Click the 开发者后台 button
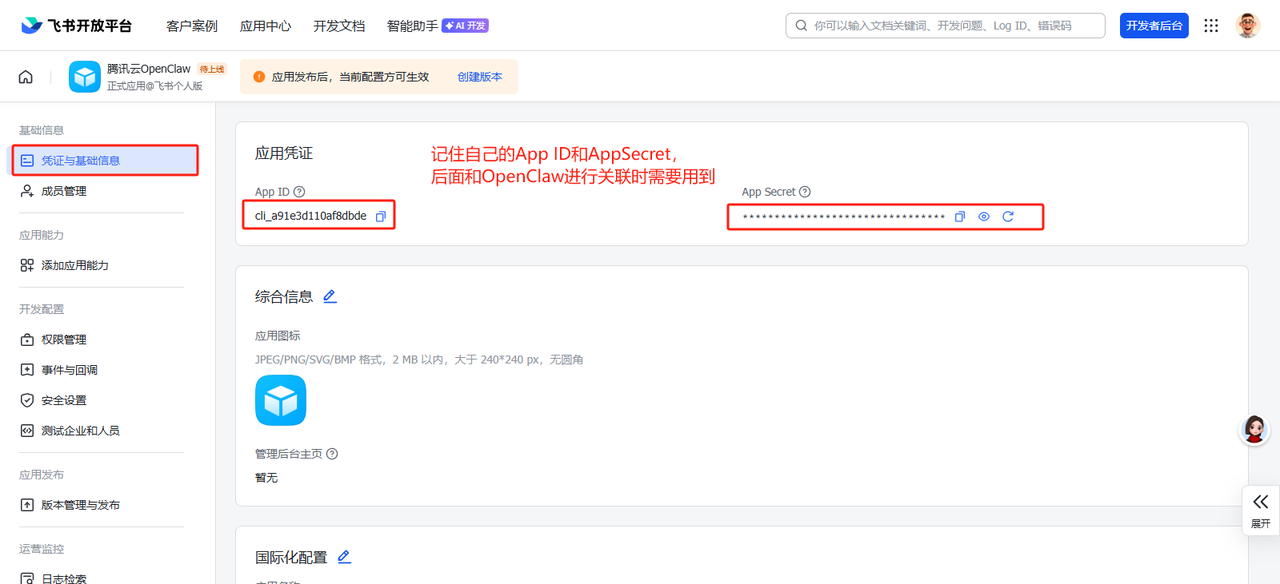The width and height of the screenshot is (1280, 584). click(x=1154, y=26)
